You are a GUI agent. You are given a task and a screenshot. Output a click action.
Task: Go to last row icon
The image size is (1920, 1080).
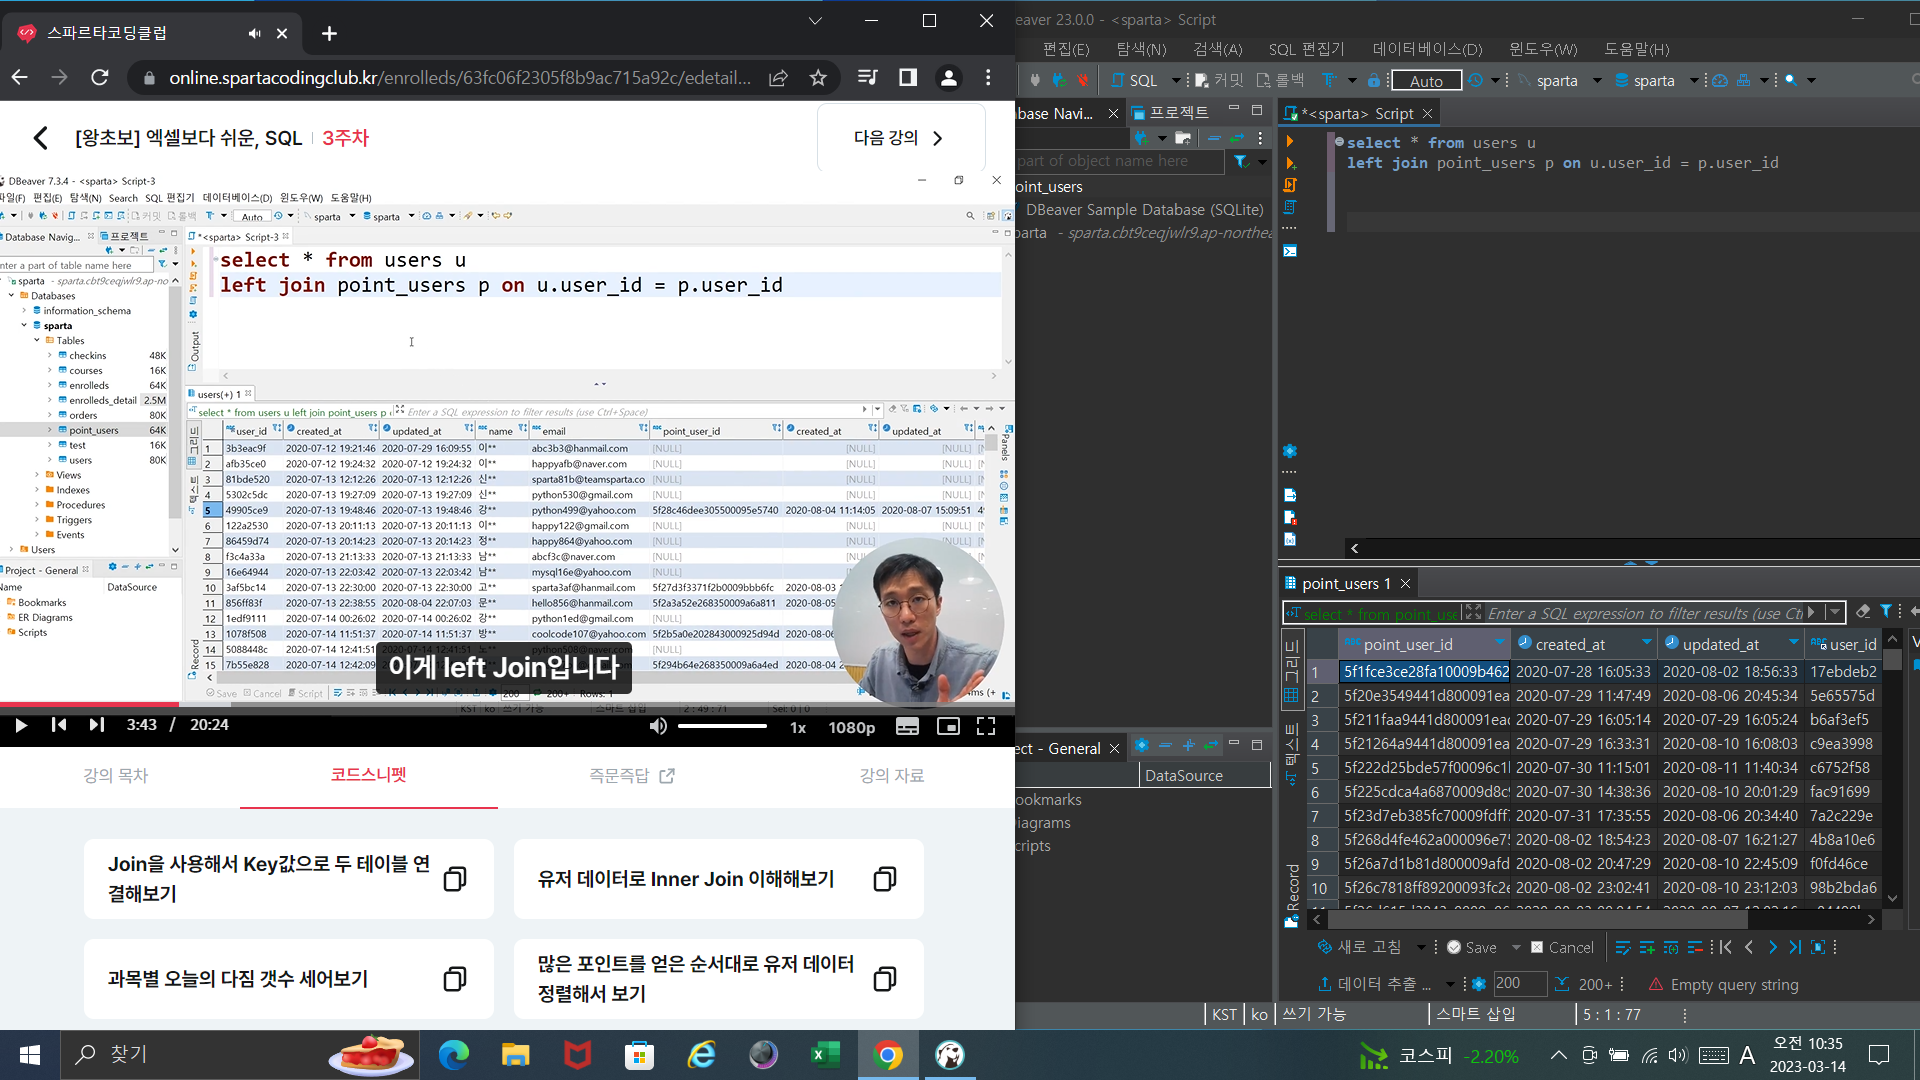(1796, 947)
